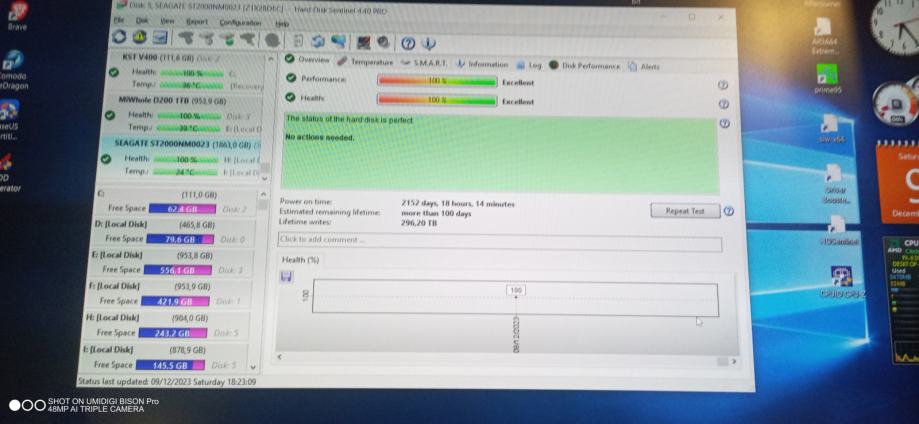This screenshot has width=919, height=424.
Task: Switch to the Log tab
Action: tap(529, 65)
